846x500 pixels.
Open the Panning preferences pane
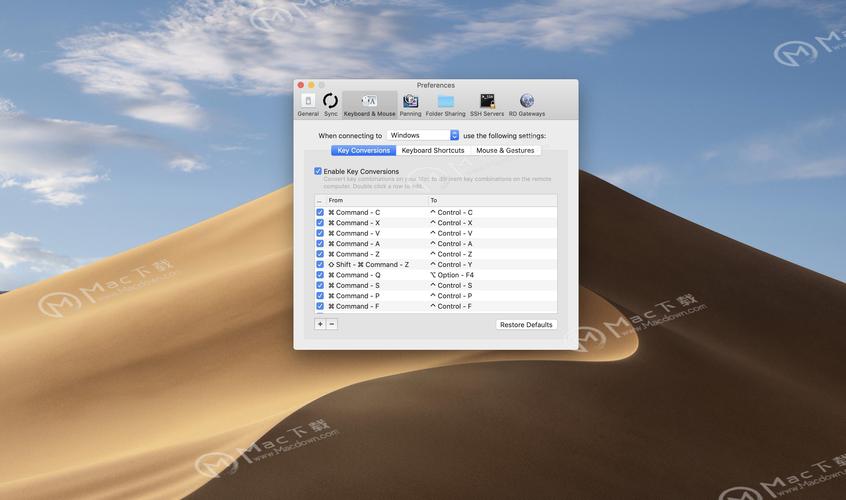(410, 104)
